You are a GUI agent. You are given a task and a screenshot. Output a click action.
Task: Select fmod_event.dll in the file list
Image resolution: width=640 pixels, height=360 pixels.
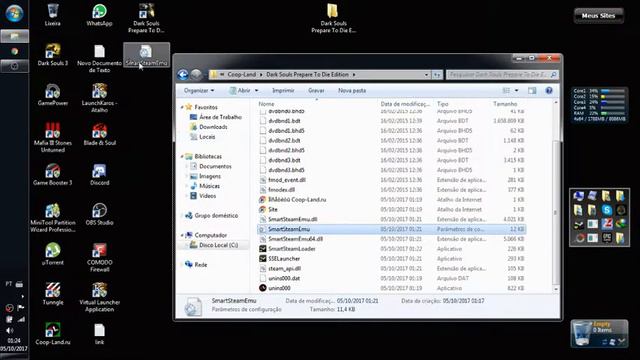[x=287, y=180]
